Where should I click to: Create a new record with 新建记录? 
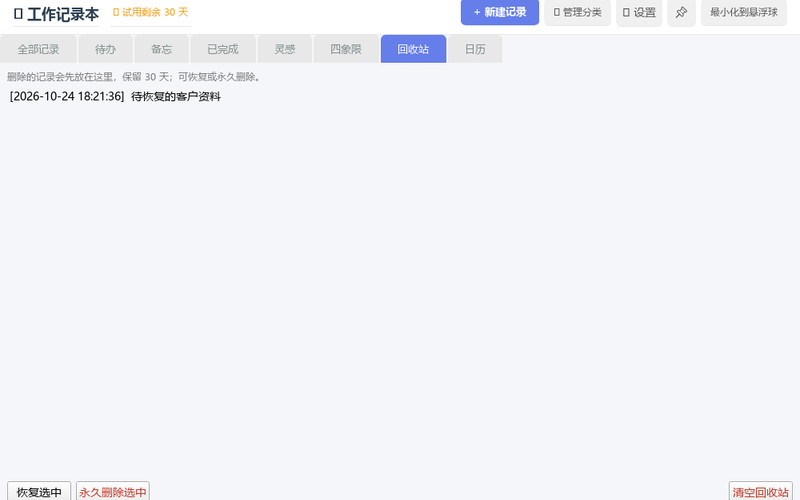(499, 12)
